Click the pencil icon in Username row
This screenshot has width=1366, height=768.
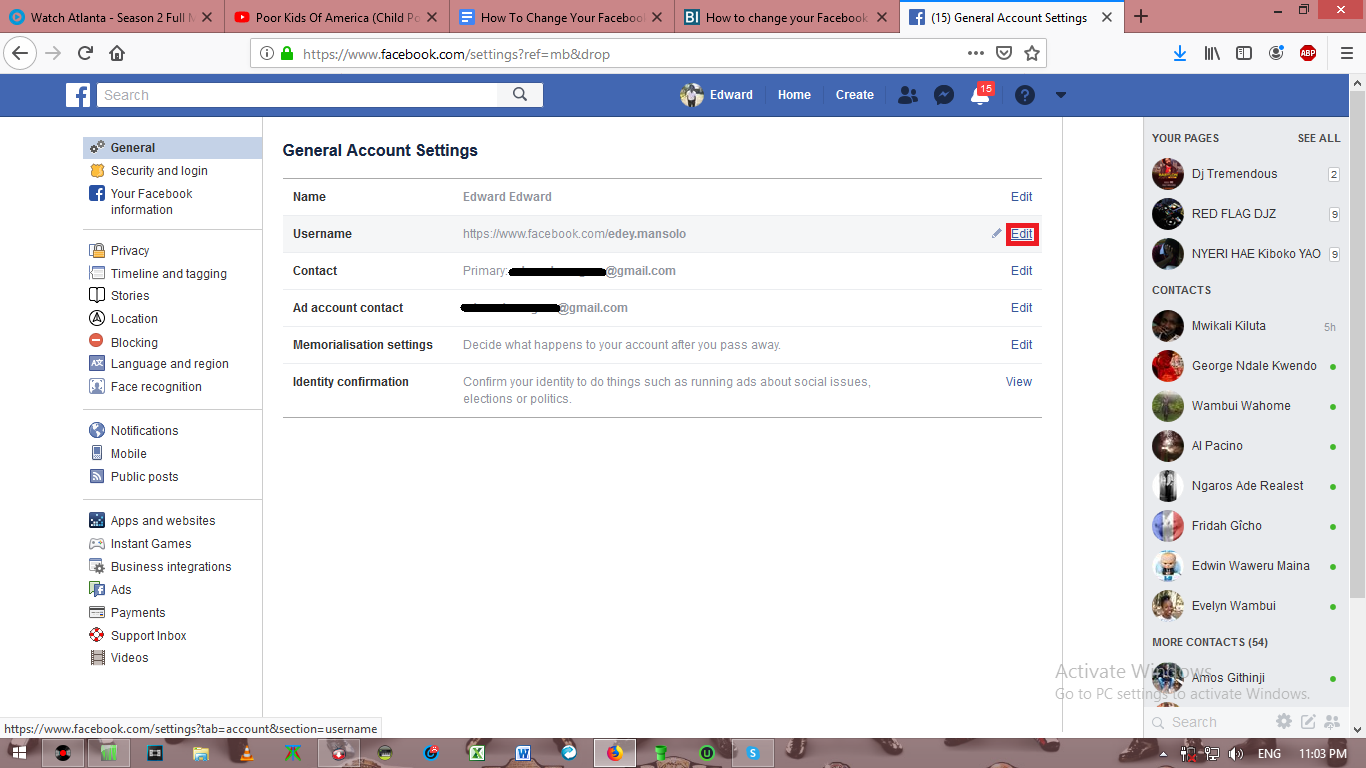tap(996, 233)
